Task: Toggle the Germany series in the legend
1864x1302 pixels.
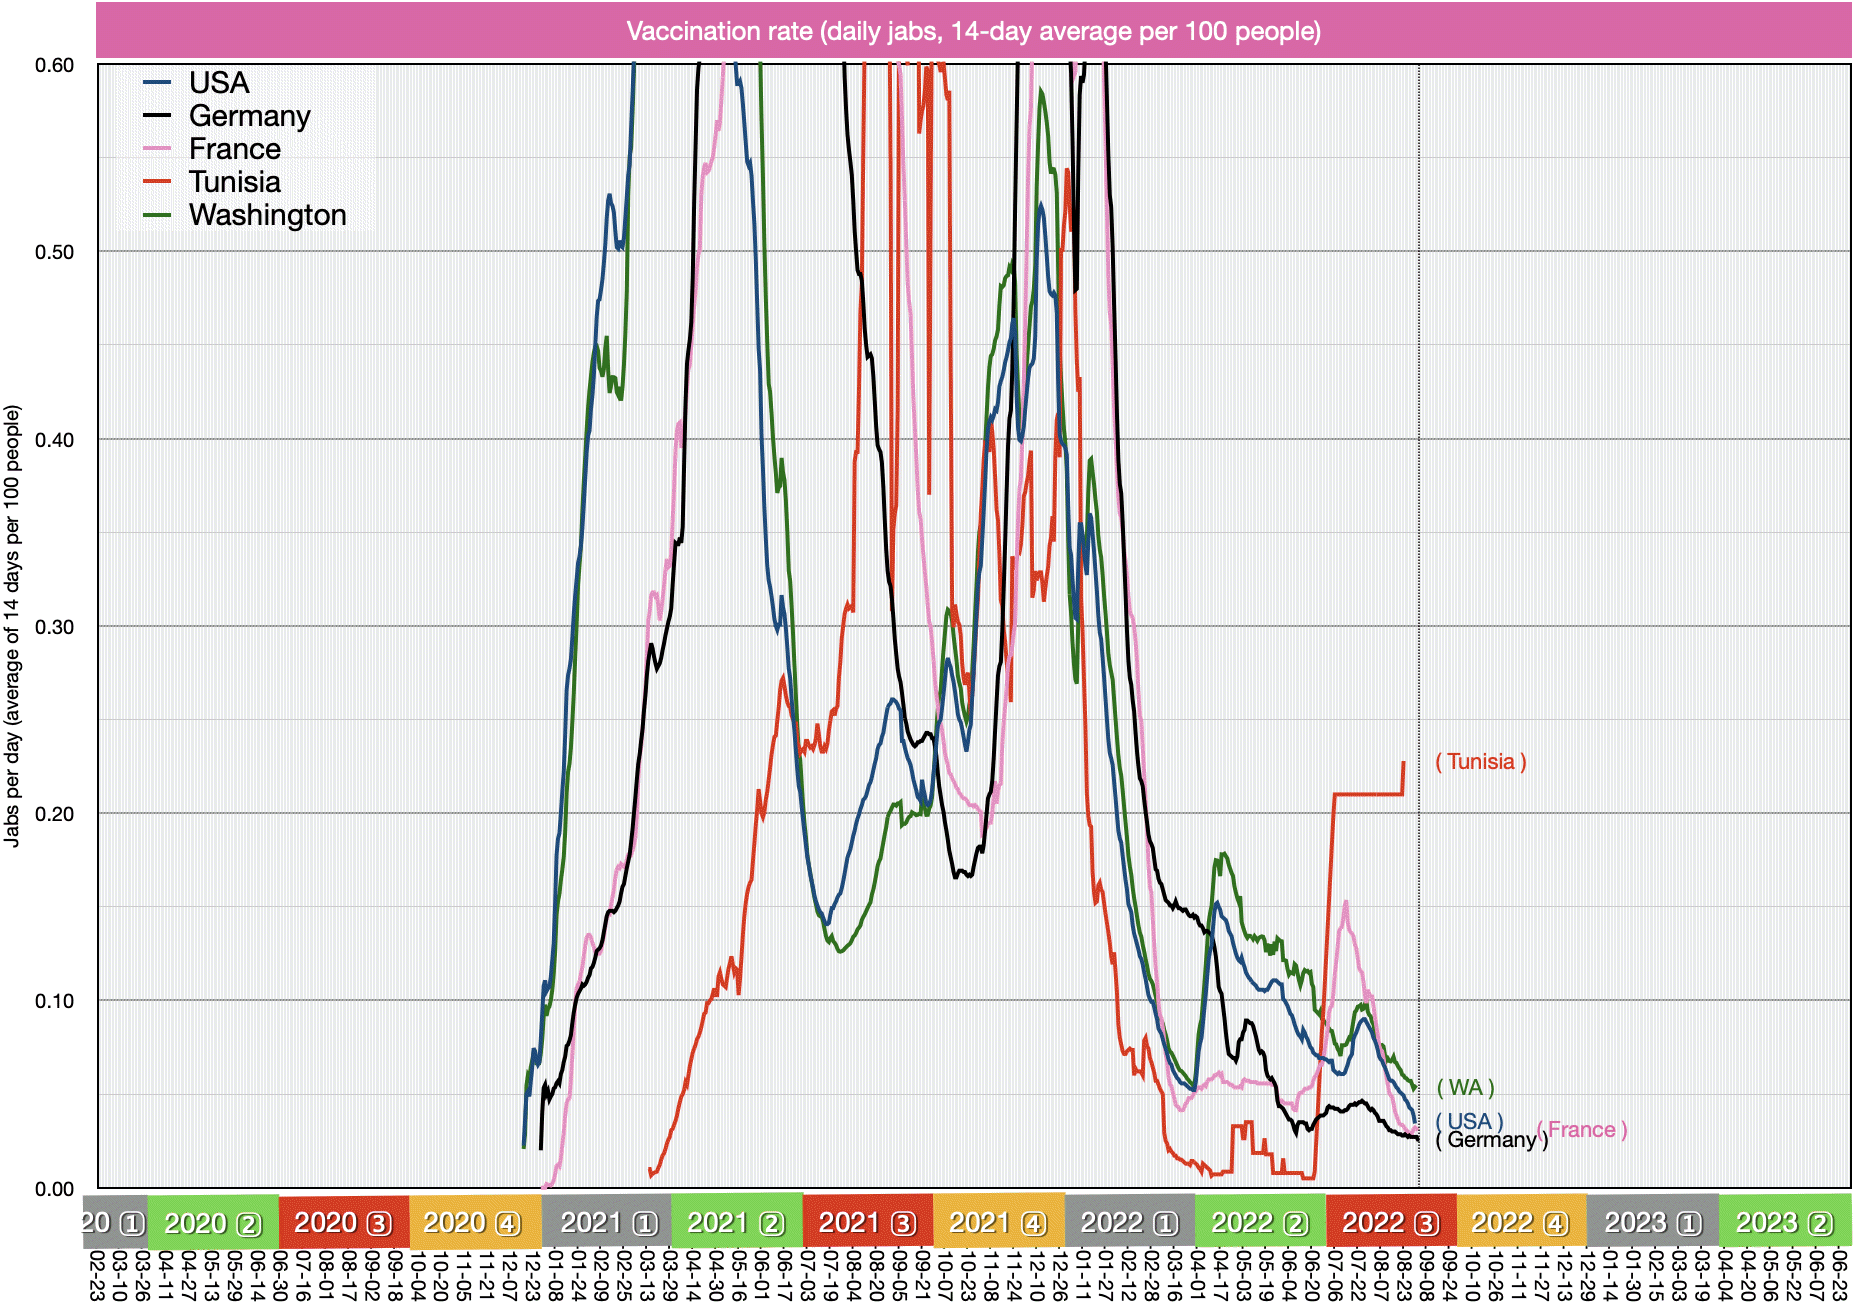Action: click(249, 116)
